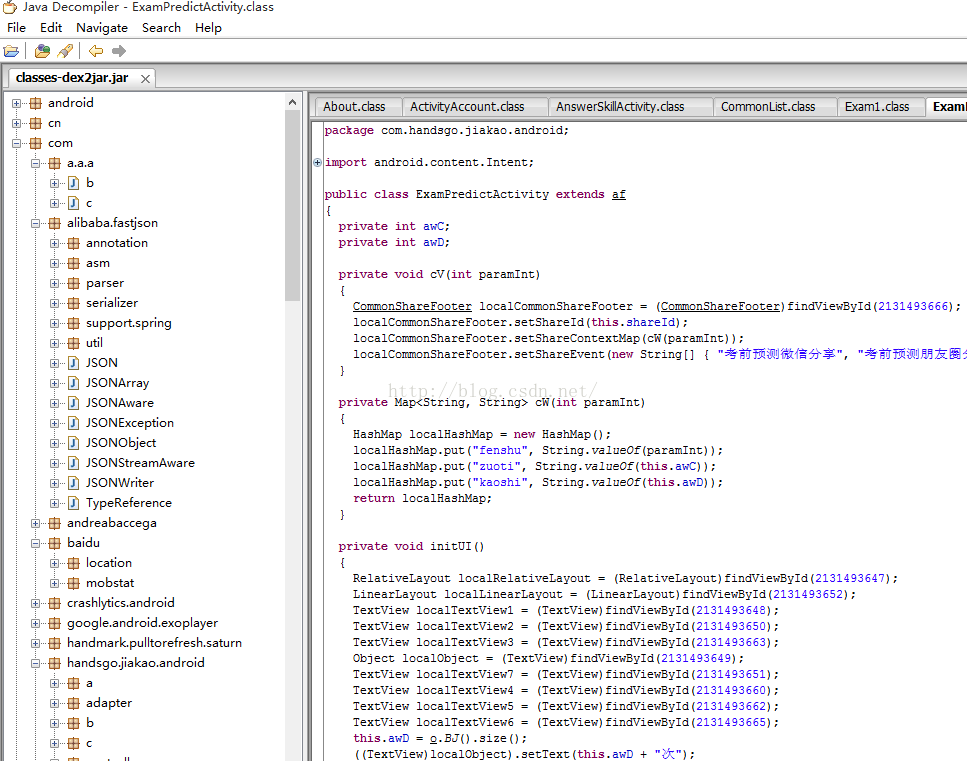Click the JSONArray class file icon
The image size is (967, 761).
click(x=73, y=383)
